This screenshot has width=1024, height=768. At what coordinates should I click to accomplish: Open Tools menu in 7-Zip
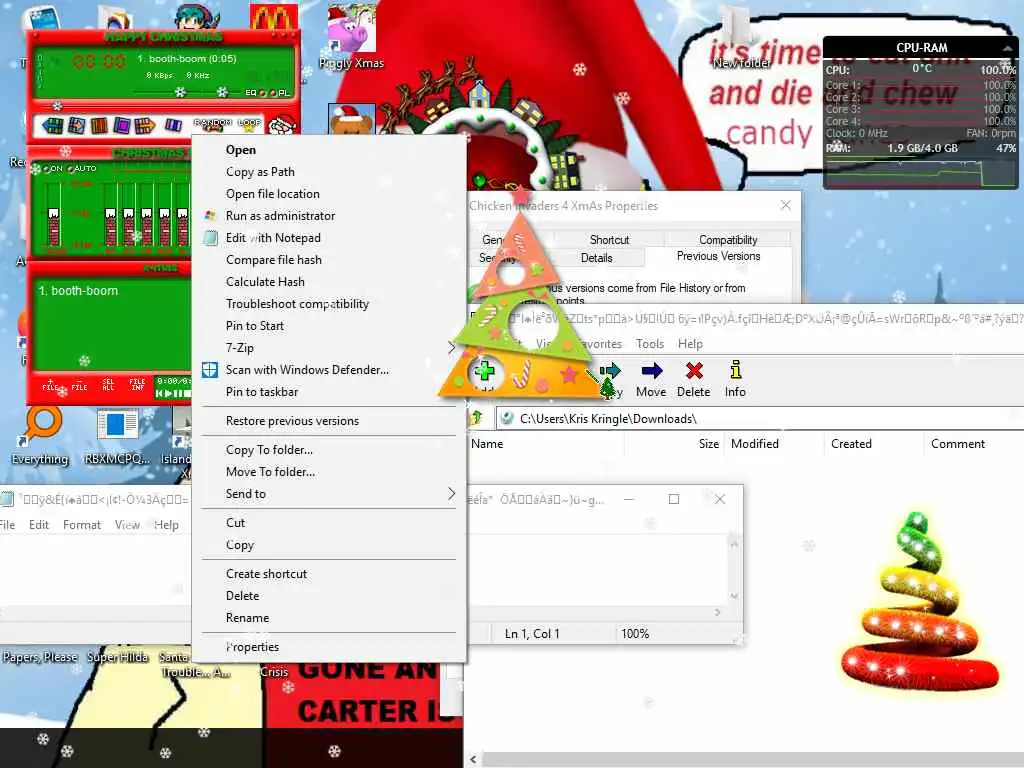click(x=650, y=344)
